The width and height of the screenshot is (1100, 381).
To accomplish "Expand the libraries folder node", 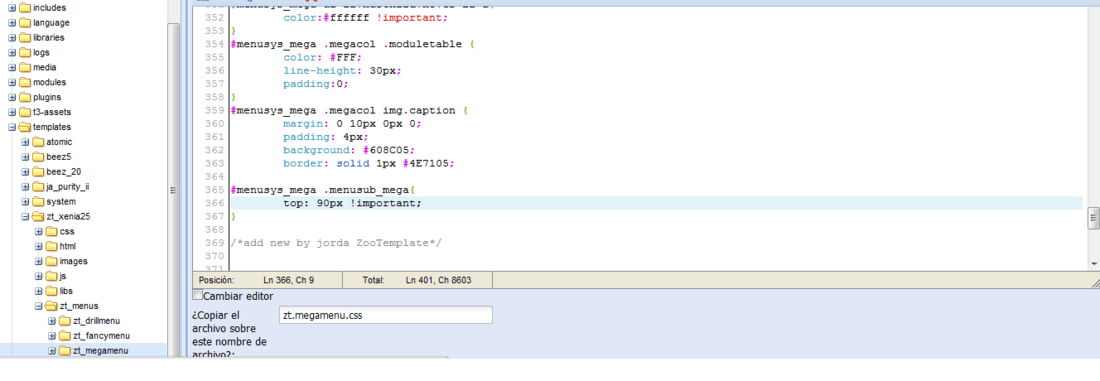I will 12,37.
